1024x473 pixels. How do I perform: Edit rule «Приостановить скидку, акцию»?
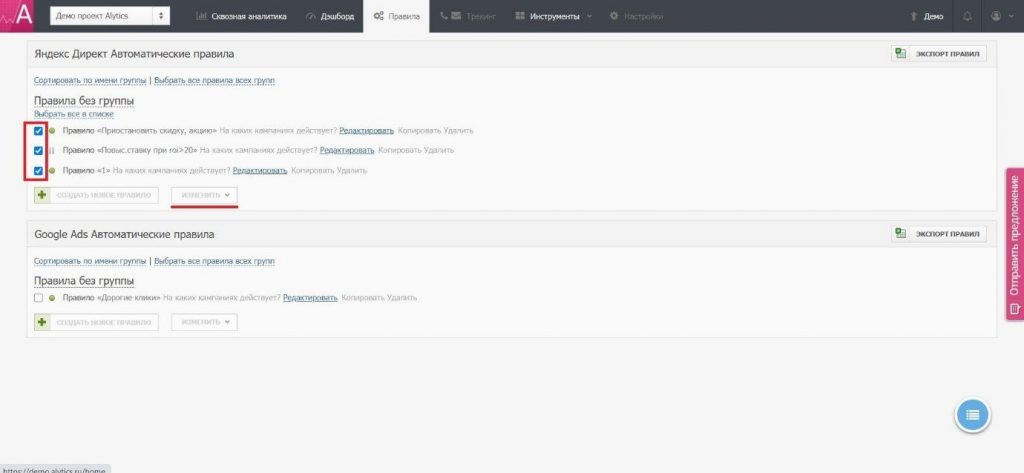click(x=366, y=131)
